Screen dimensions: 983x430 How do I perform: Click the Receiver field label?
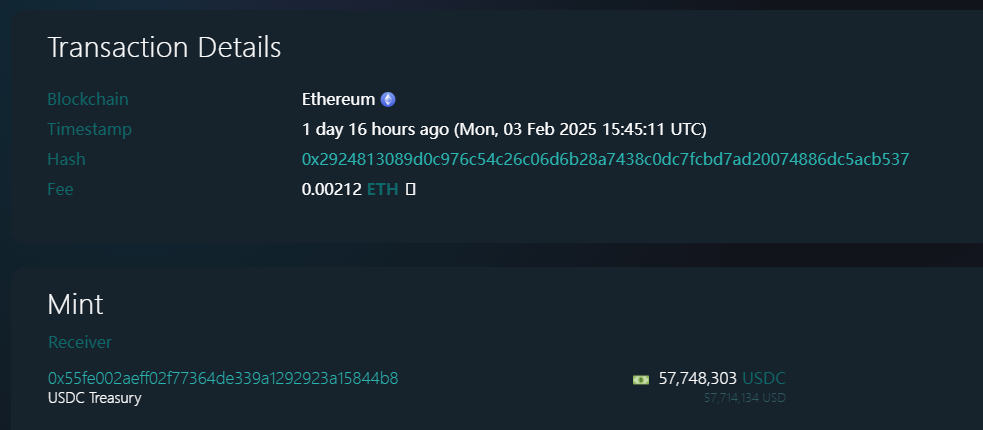(x=80, y=342)
